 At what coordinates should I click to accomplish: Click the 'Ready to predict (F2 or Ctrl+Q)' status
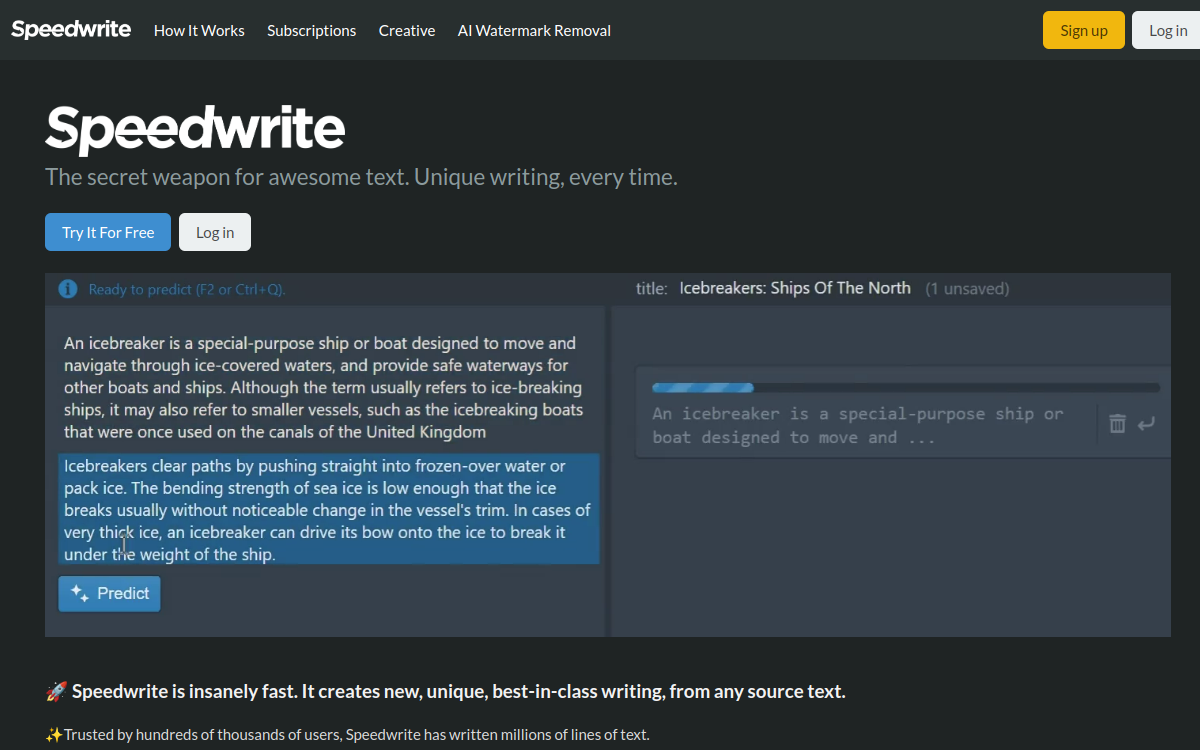[x=187, y=290]
